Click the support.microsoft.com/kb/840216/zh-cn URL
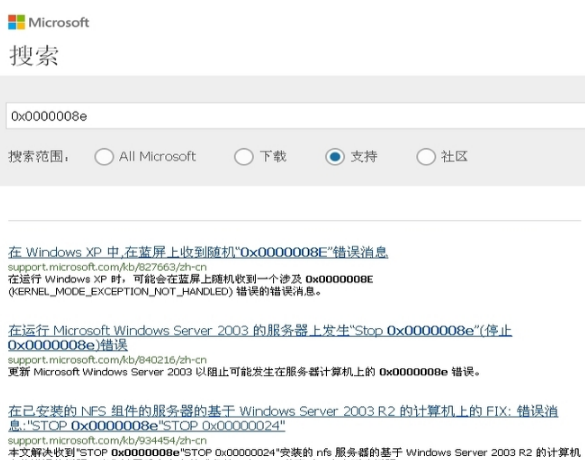 click(107, 360)
